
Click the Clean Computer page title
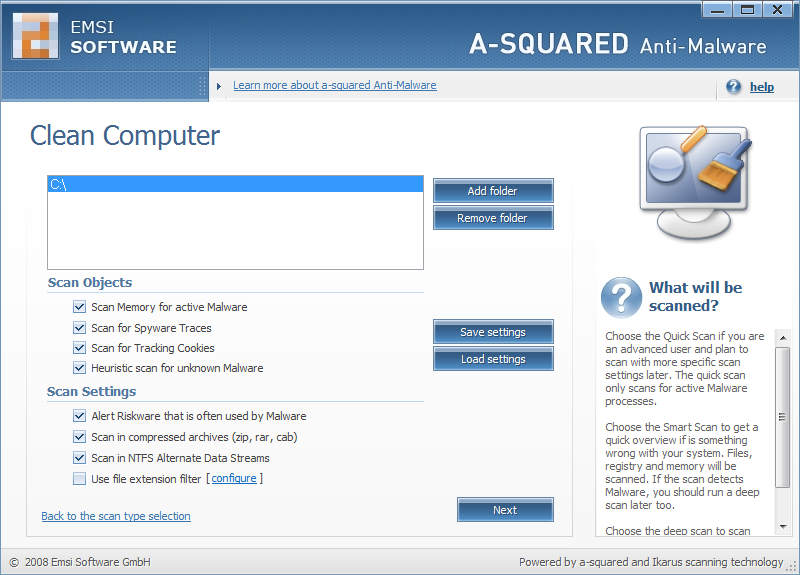125,136
